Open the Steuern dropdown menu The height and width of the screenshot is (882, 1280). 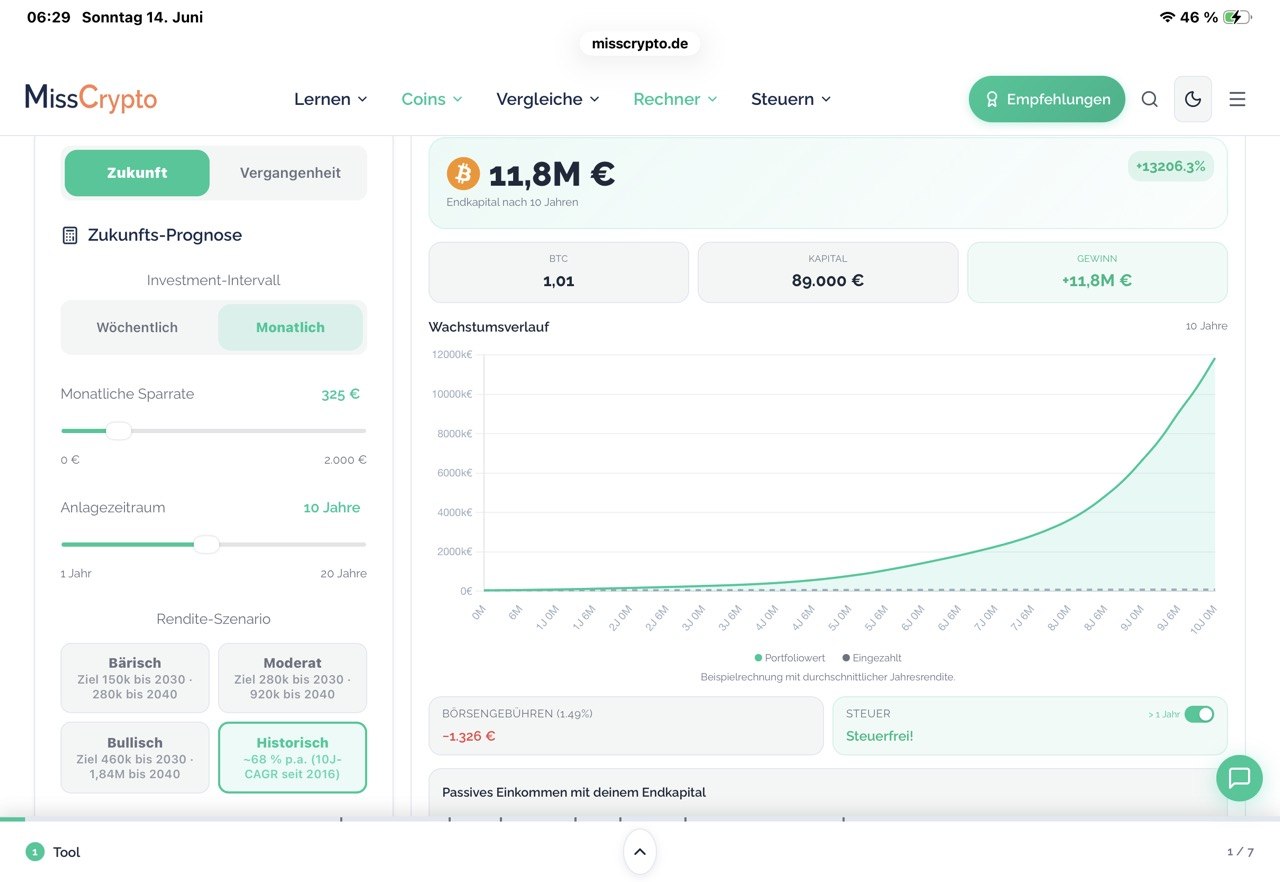click(x=791, y=99)
